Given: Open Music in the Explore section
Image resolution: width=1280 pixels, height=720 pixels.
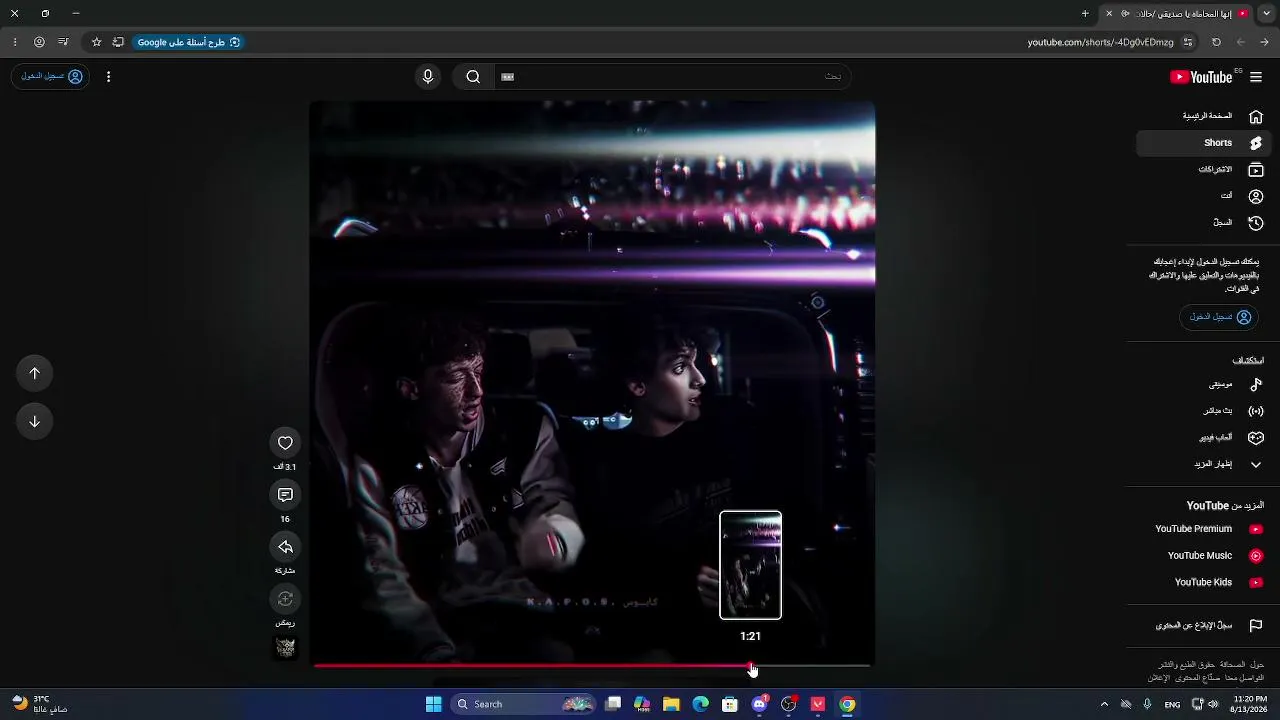Looking at the screenshot, I should coord(1204,384).
